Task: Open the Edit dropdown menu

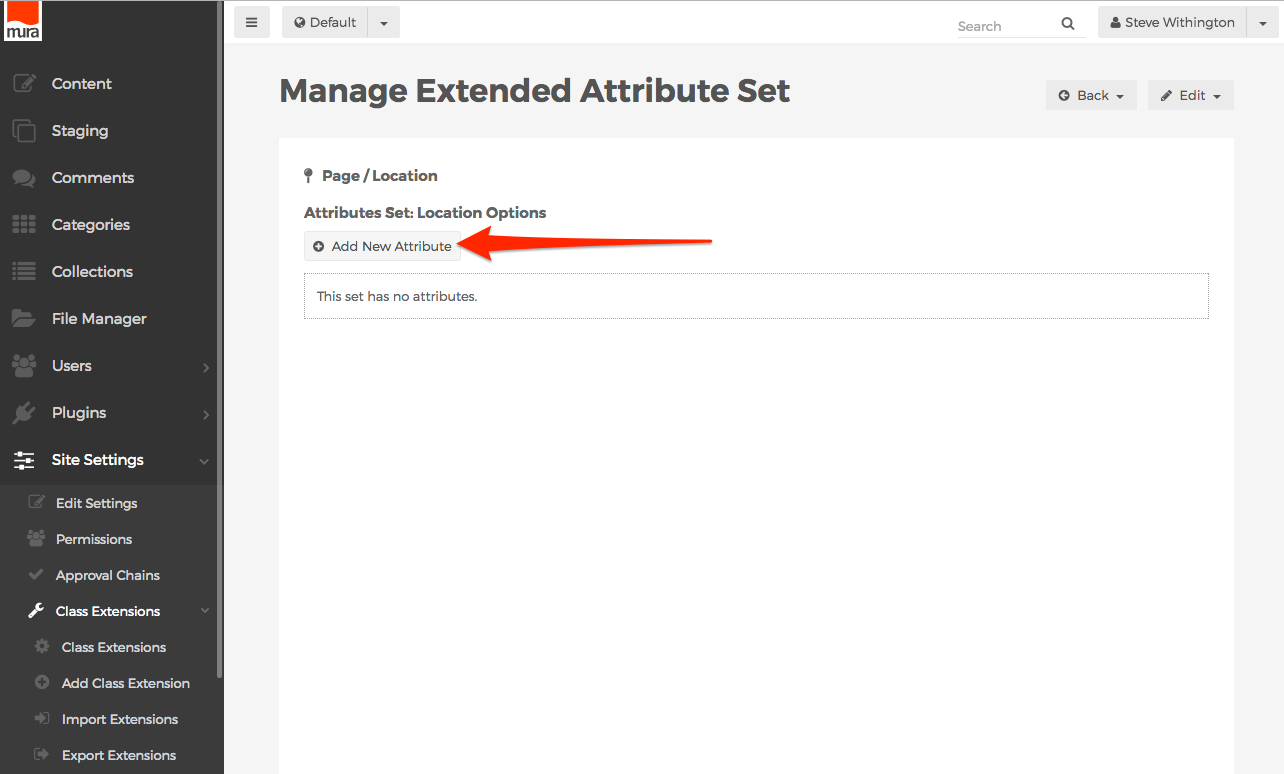Action: [x=1190, y=96]
